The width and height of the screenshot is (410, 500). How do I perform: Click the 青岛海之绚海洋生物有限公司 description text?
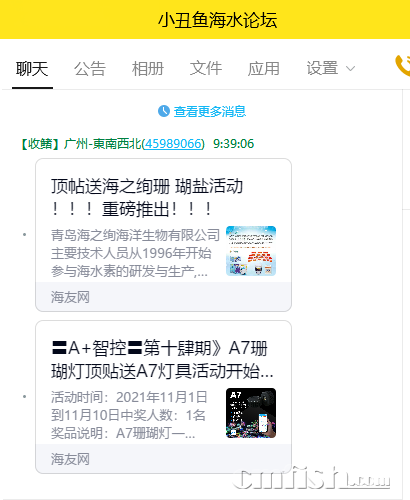point(135,253)
